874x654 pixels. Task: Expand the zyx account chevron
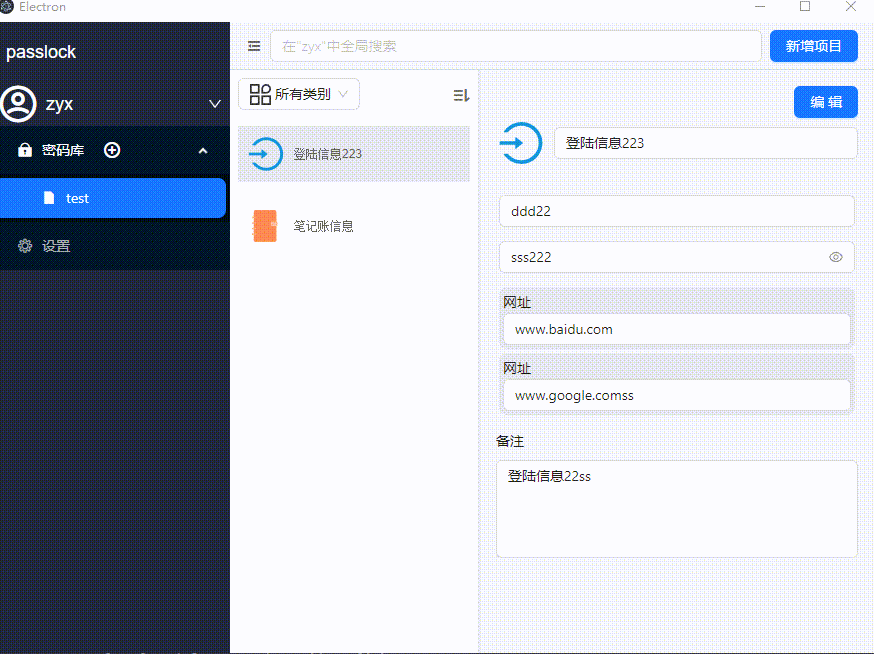point(214,104)
